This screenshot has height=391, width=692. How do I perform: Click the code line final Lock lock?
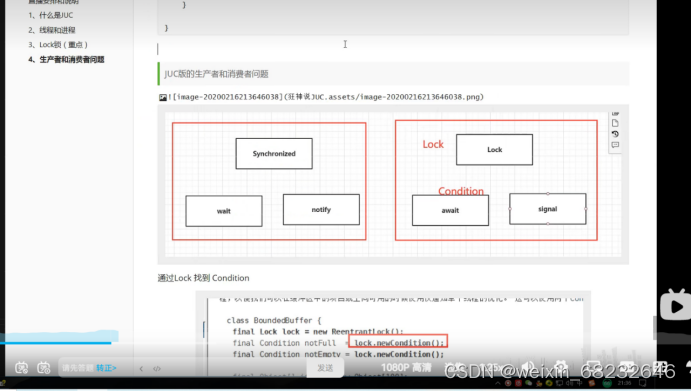[318, 331]
